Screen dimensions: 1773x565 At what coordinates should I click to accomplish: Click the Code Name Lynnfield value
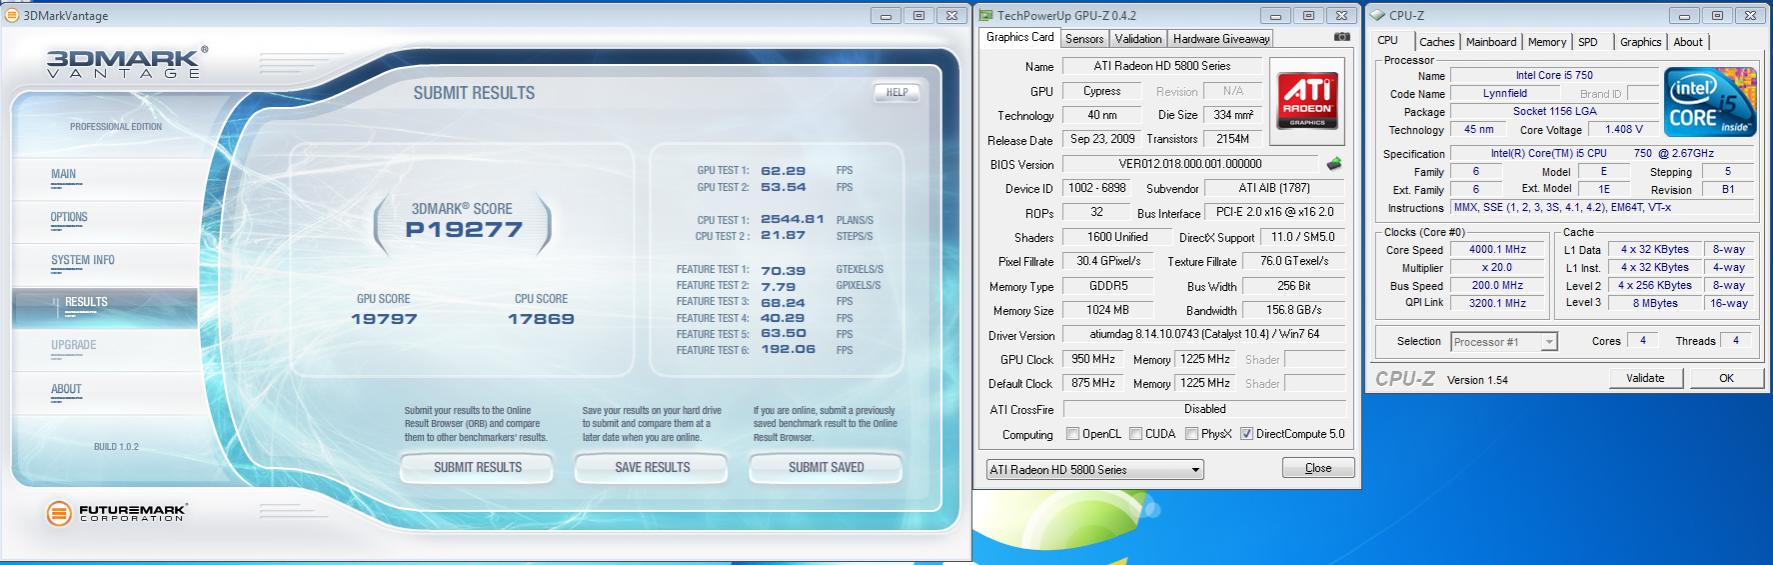coord(1504,93)
